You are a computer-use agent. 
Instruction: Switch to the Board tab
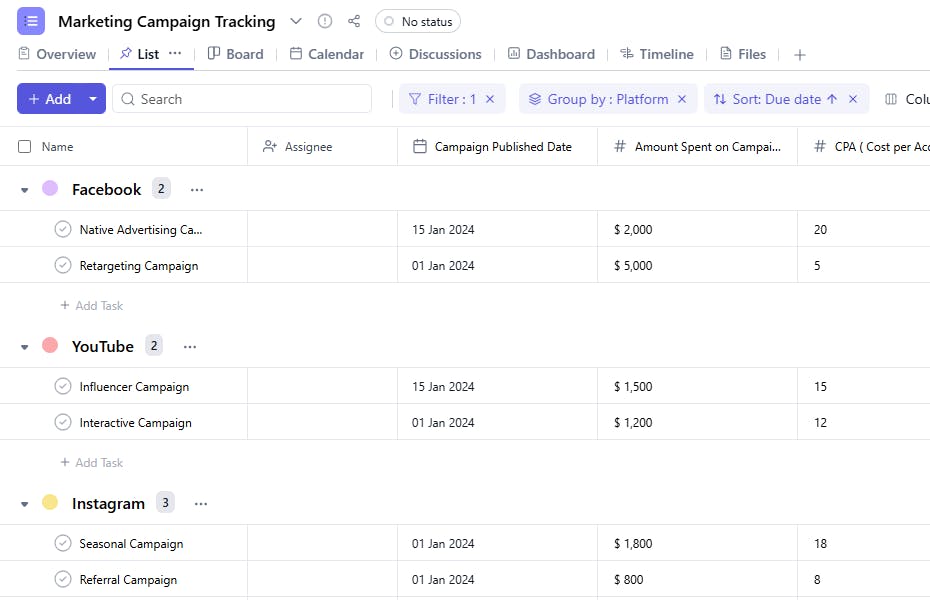235,54
